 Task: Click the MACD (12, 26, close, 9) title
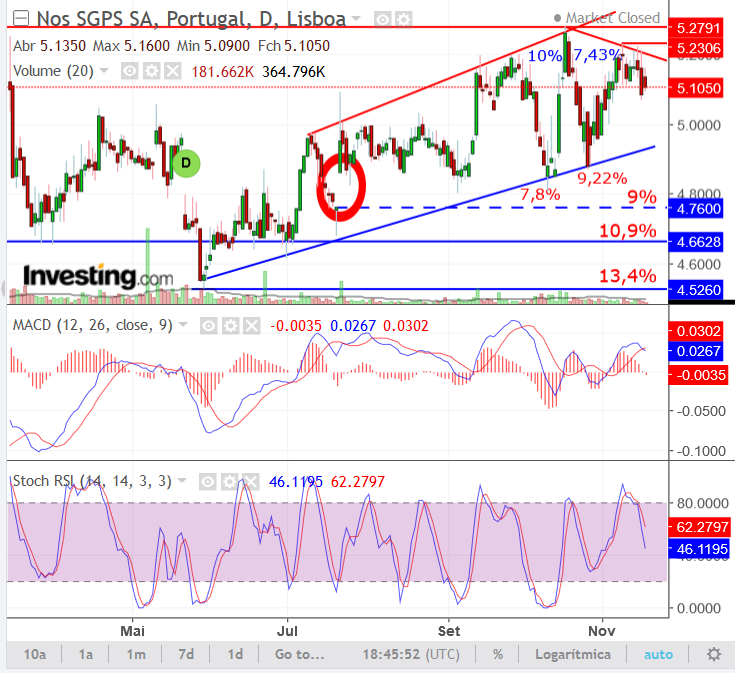point(93,325)
